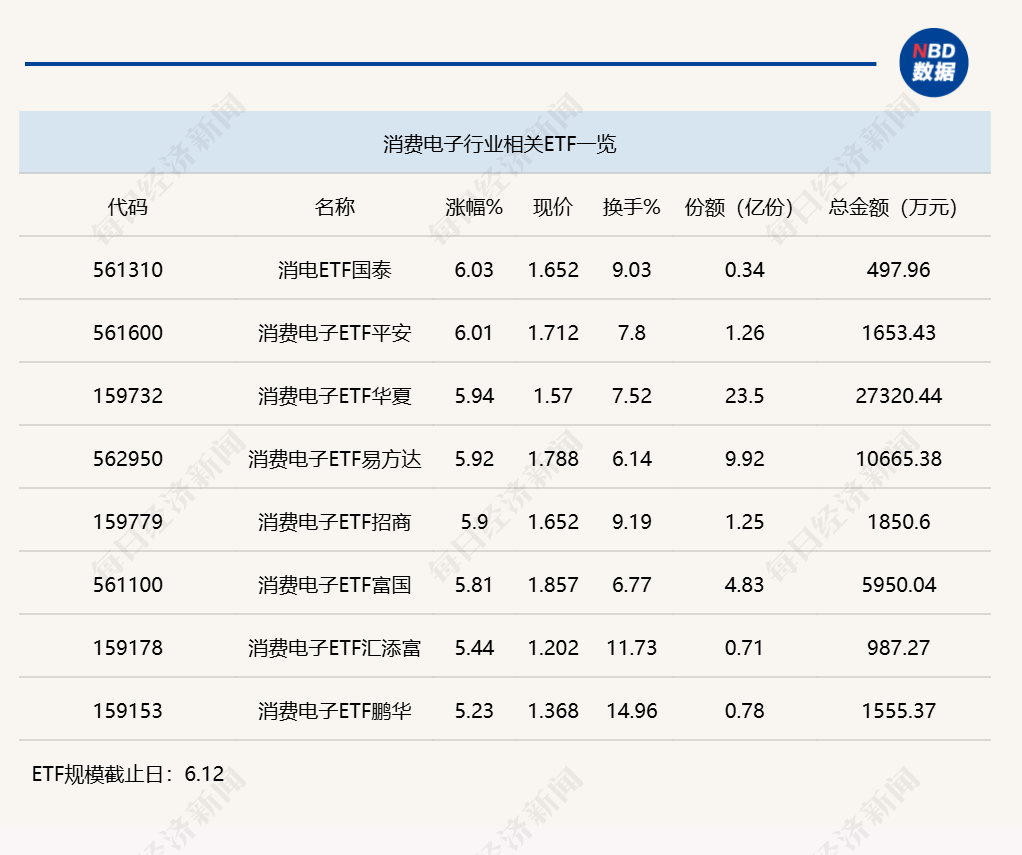Click the share value 4.83
This screenshot has width=1022, height=855.
[x=744, y=585]
